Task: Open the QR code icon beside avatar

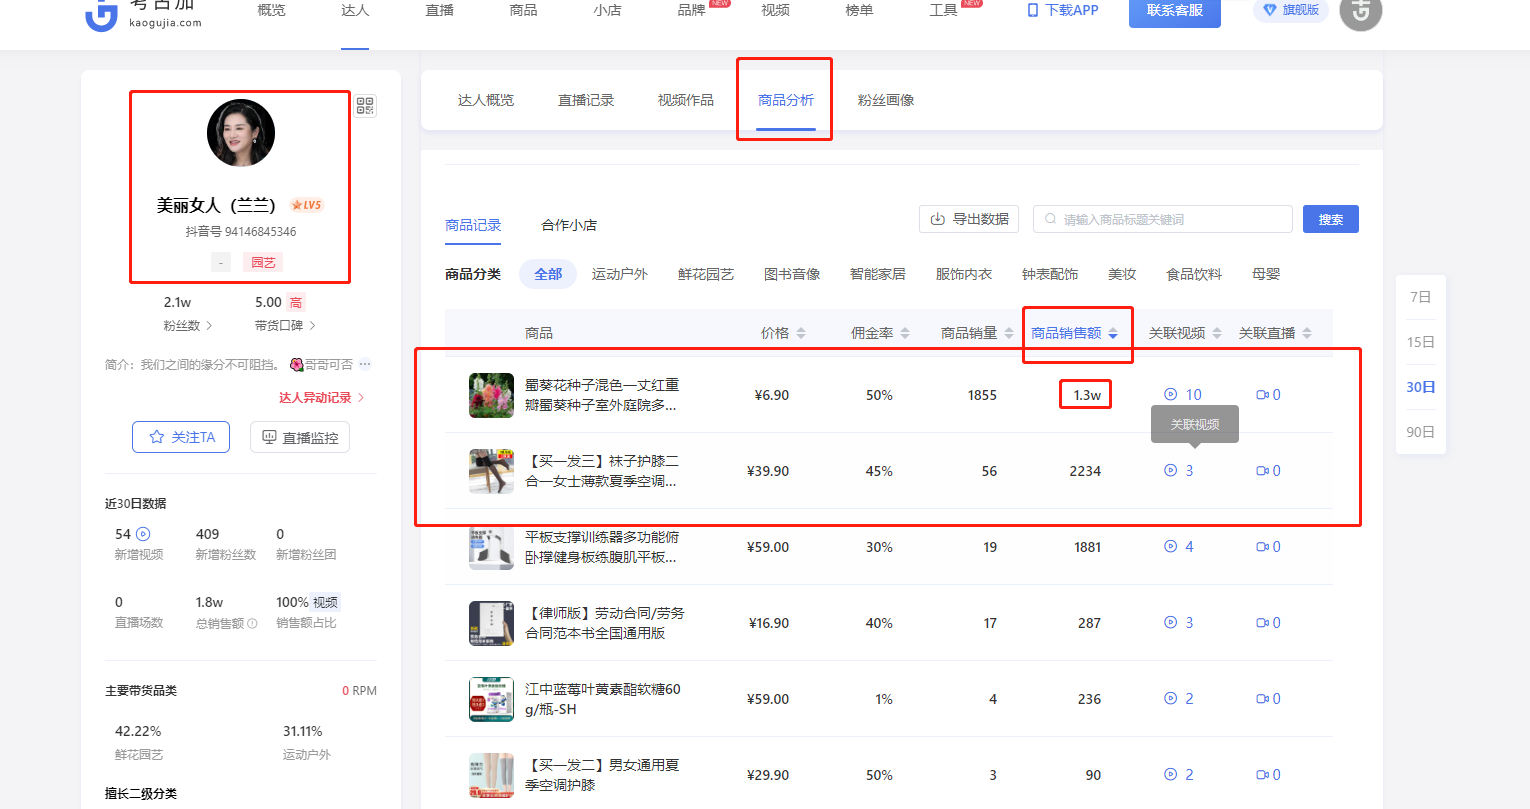Action: pyautogui.click(x=365, y=106)
